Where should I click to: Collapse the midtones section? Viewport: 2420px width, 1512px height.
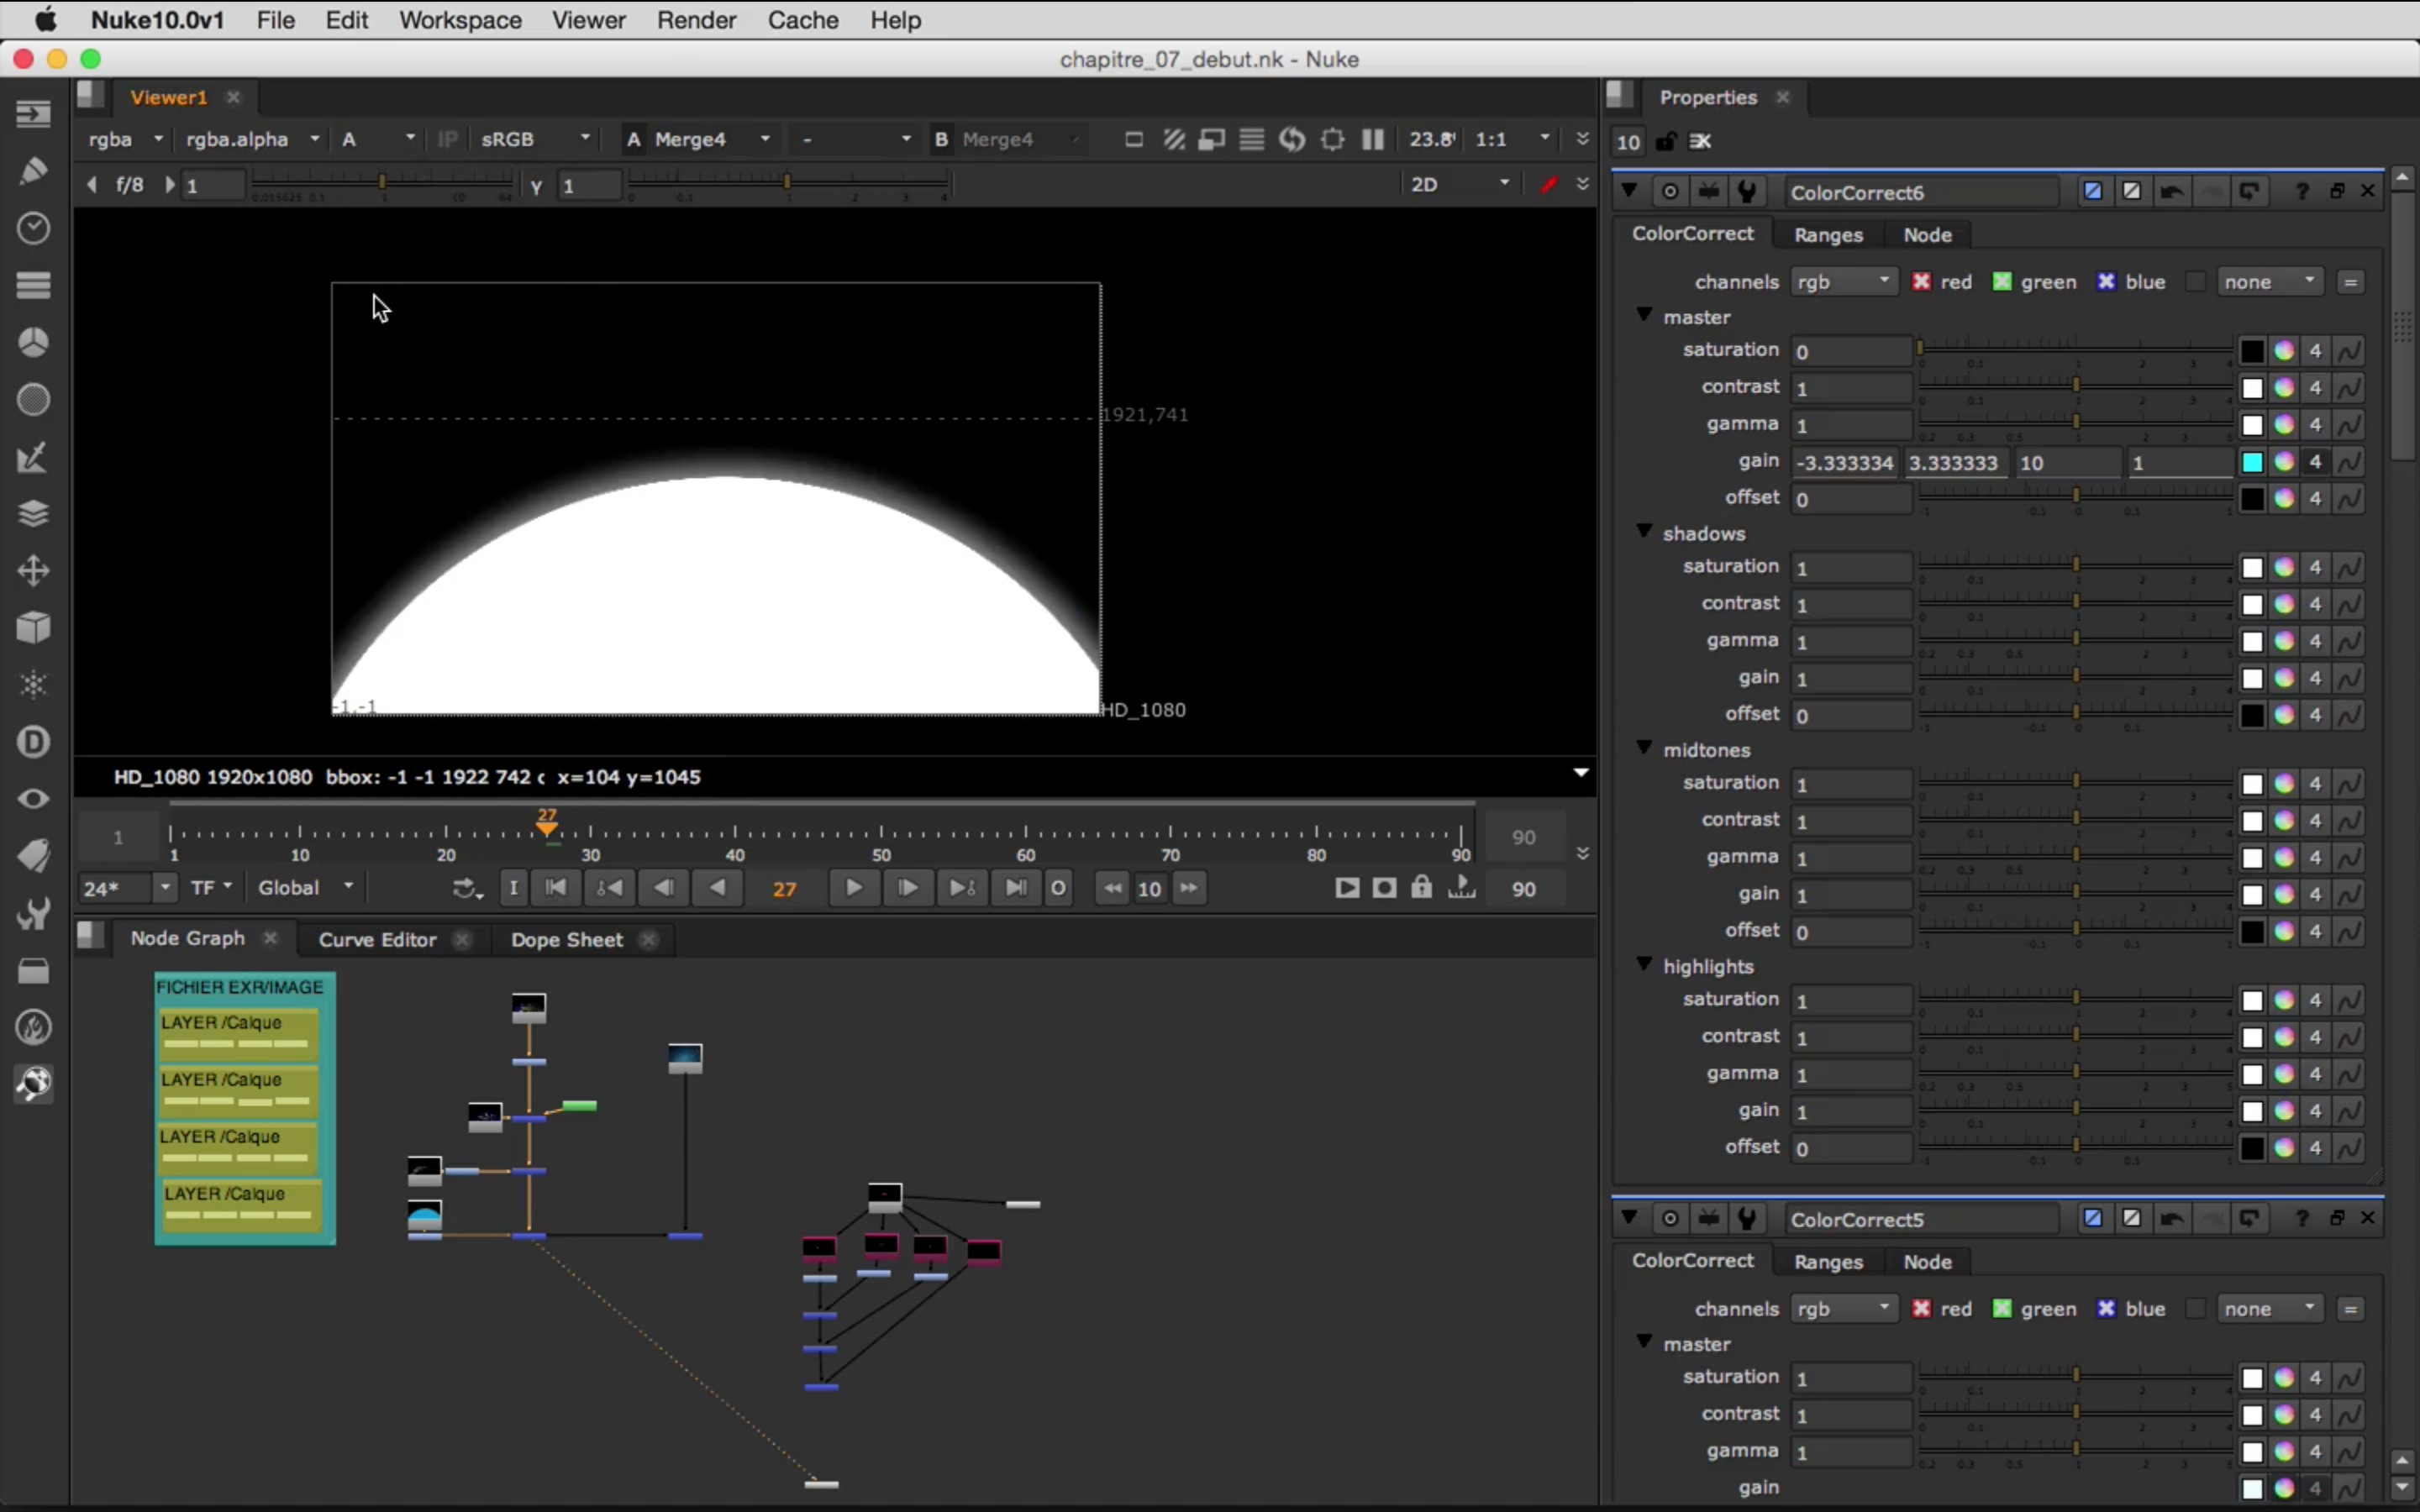coord(1644,748)
